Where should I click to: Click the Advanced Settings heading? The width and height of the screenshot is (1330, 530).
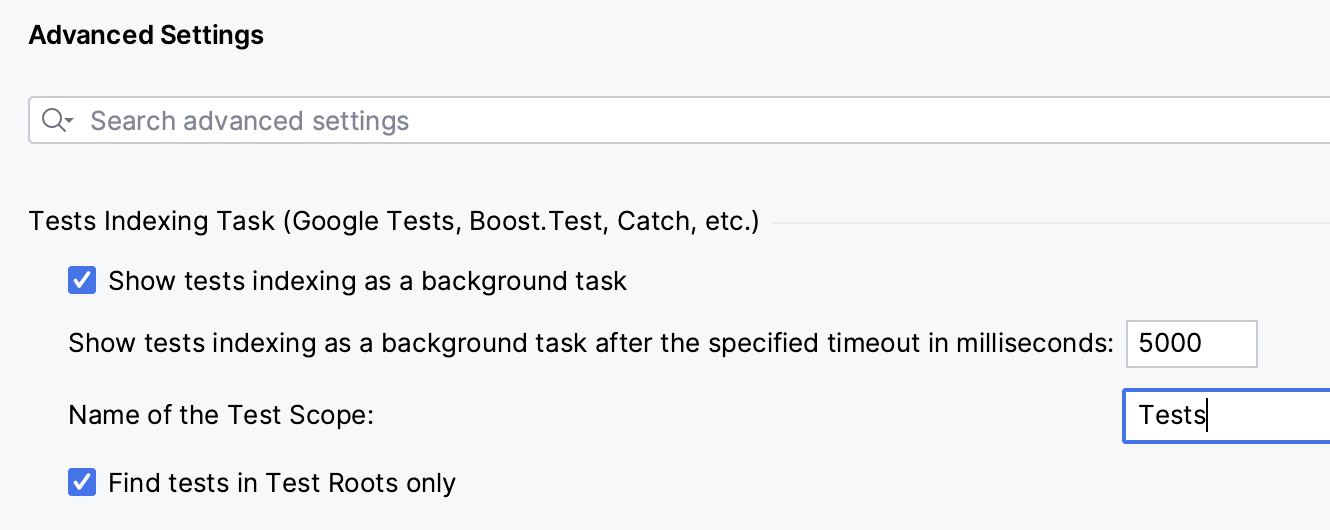point(146,36)
